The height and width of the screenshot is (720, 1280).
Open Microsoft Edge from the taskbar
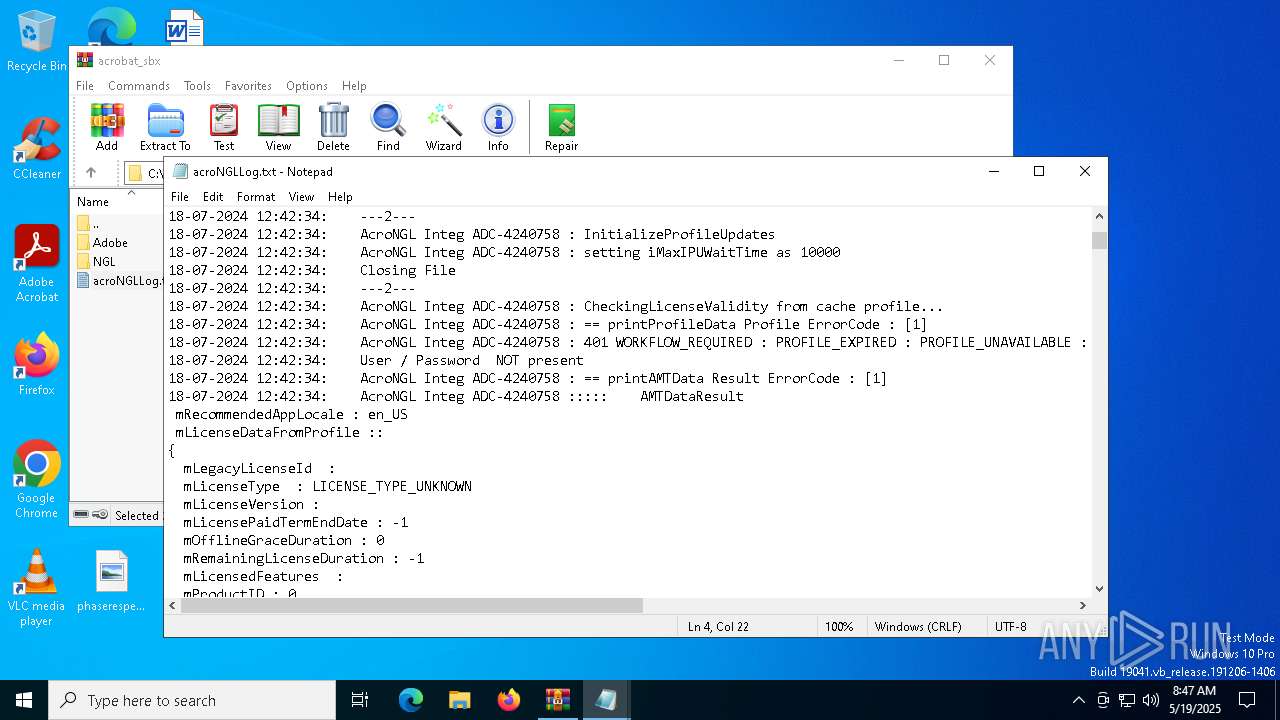point(411,700)
